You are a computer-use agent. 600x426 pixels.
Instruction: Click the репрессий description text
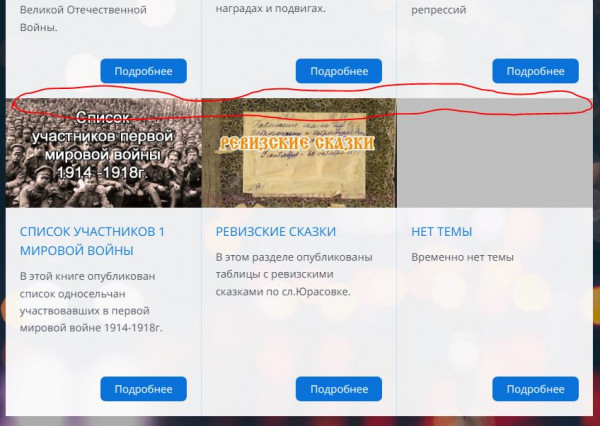click(439, 10)
